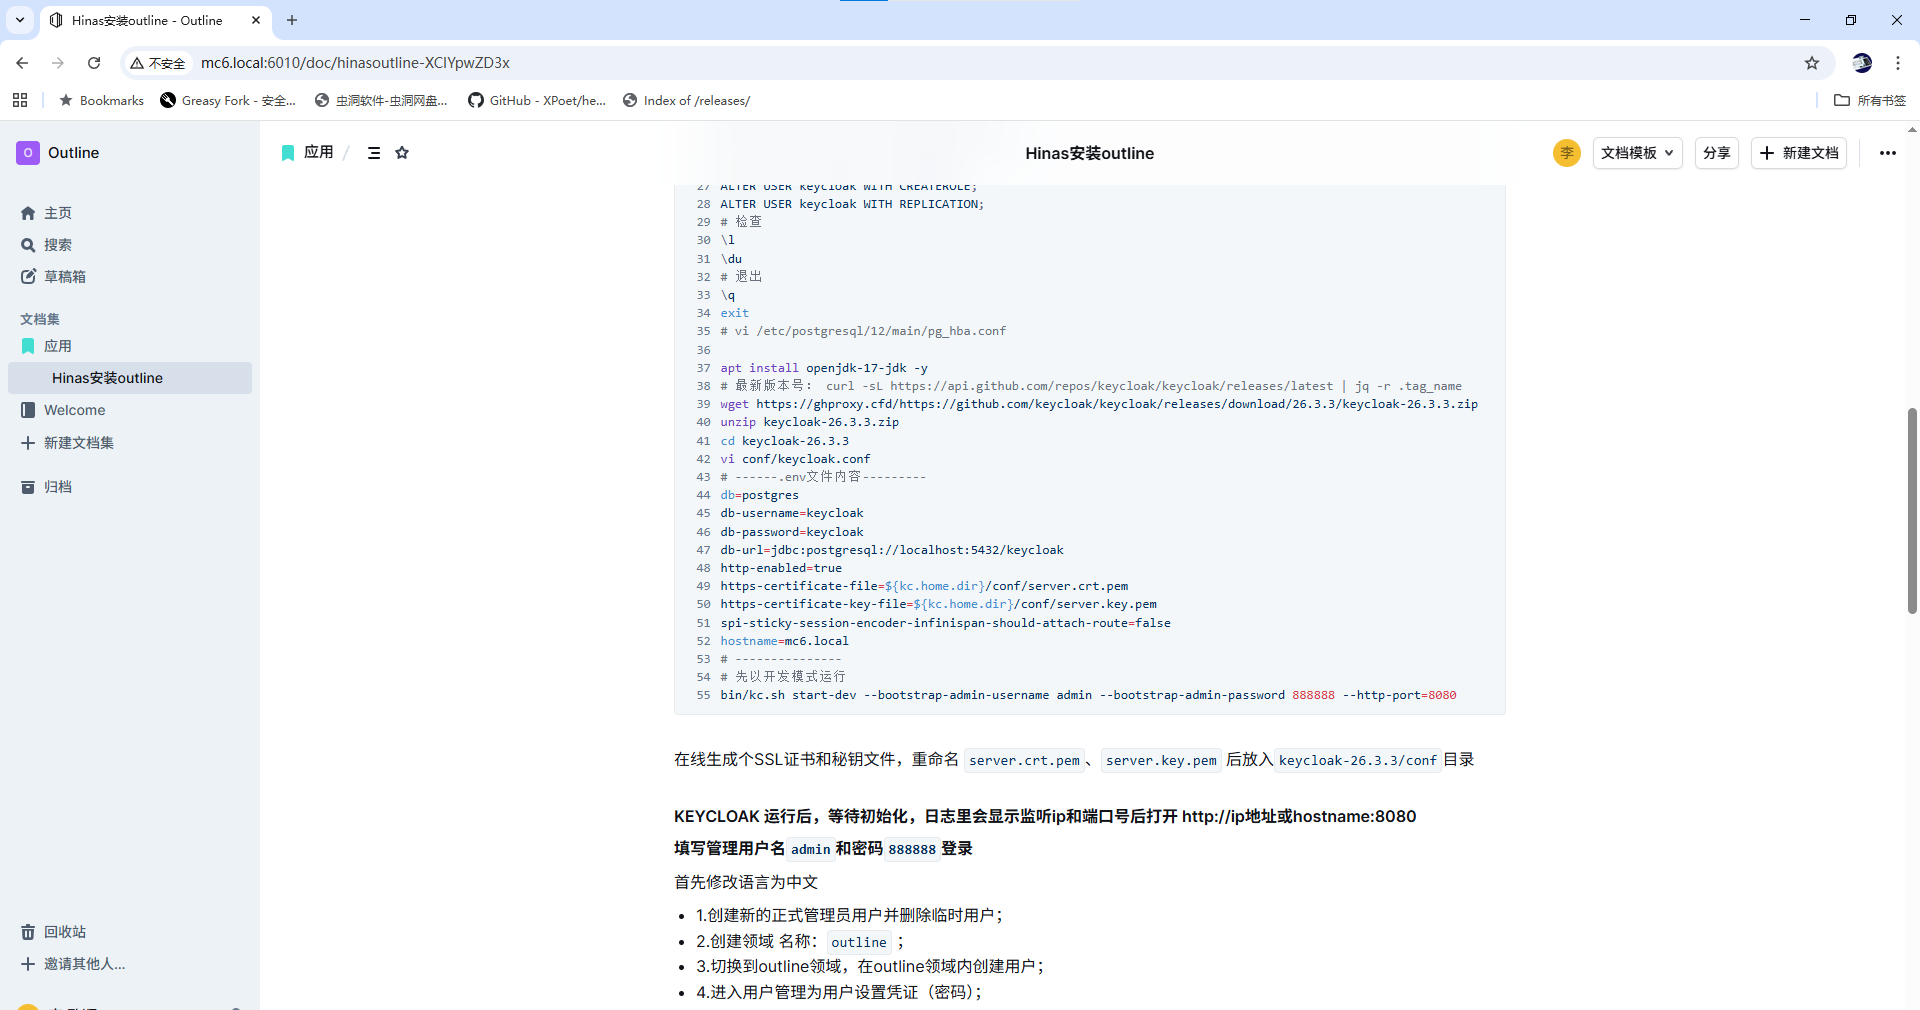Viewport: 1920px width, 1010px height.
Task: Click code line apt install openjdk-17-jdk
Action: (824, 368)
